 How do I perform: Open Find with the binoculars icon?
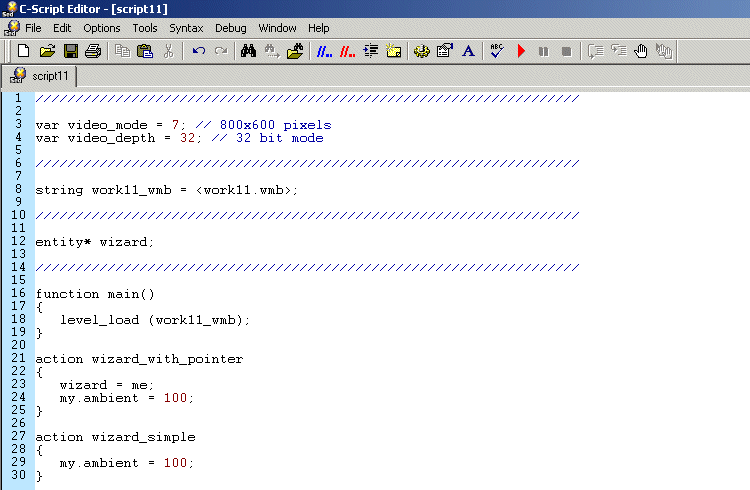248,51
